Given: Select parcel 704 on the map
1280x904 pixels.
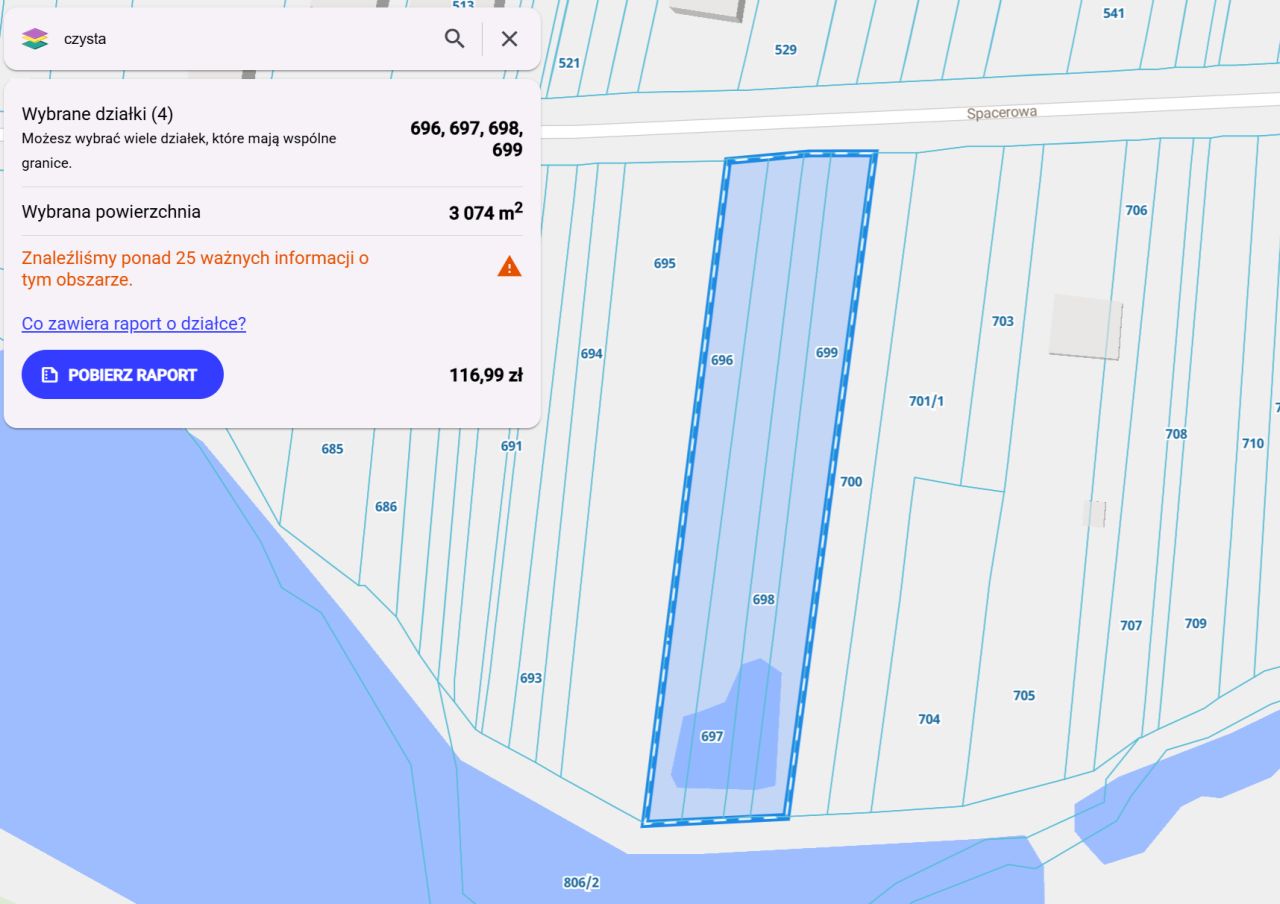Looking at the screenshot, I should [x=929, y=719].
